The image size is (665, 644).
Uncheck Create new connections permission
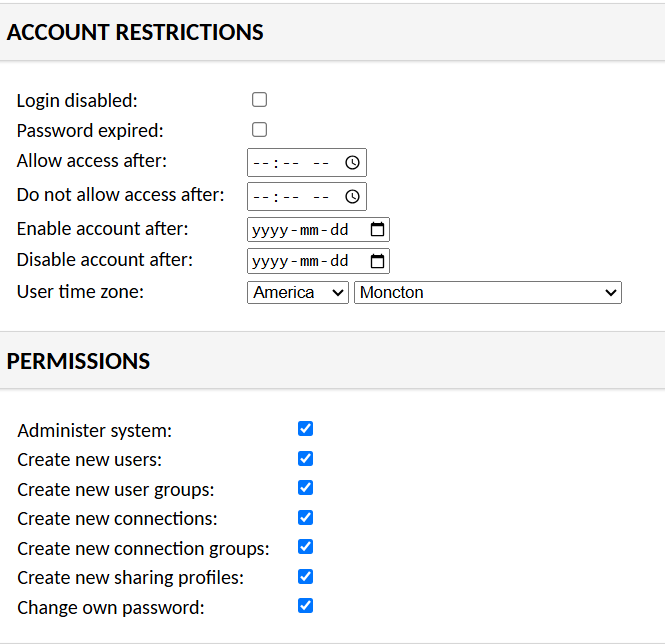tap(306, 518)
